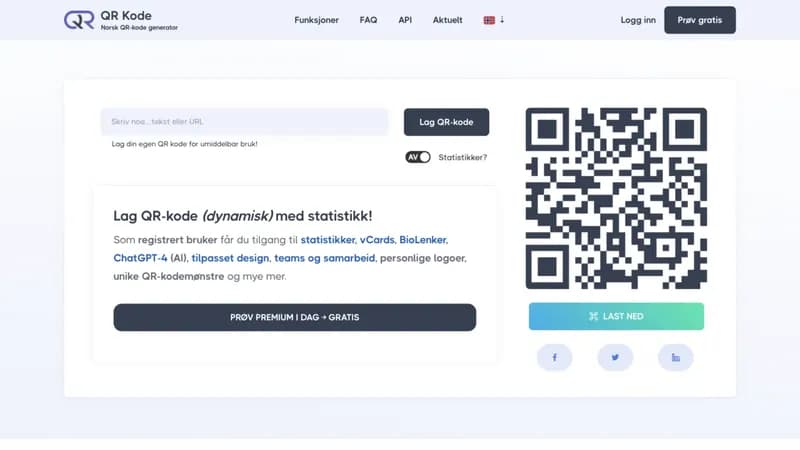Share on Twitter icon
The width and height of the screenshot is (800, 450).
(x=615, y=357)
